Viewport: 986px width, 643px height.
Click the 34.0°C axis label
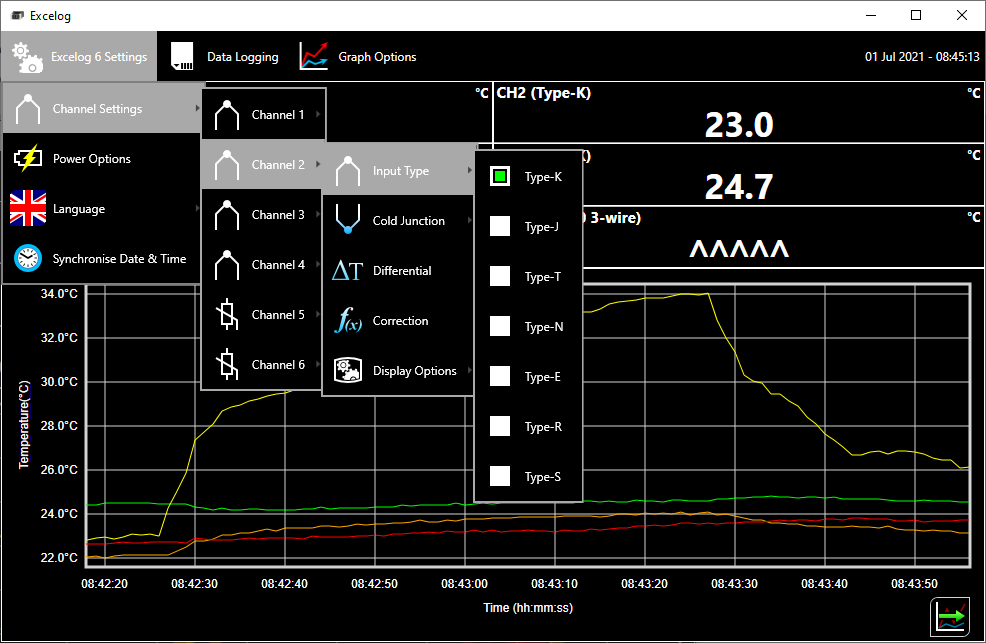[x=59, y=294]
